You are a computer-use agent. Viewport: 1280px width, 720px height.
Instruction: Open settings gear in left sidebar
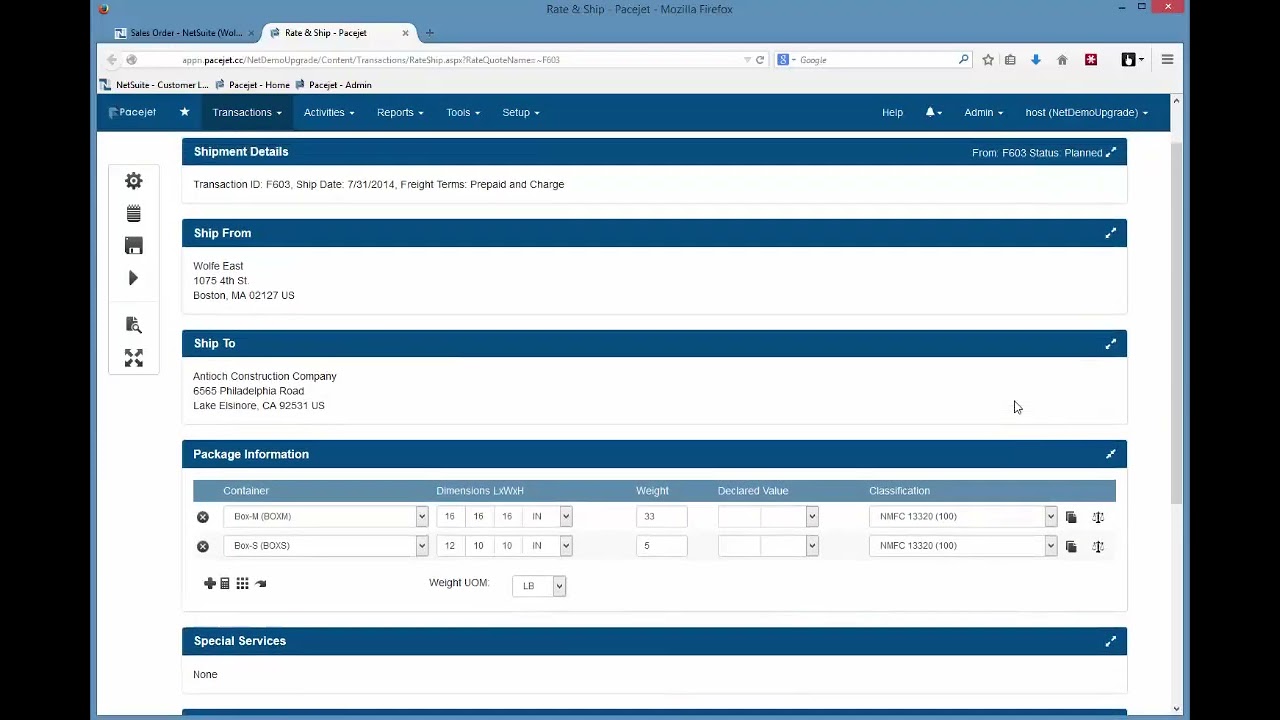[x=133, y=181]
